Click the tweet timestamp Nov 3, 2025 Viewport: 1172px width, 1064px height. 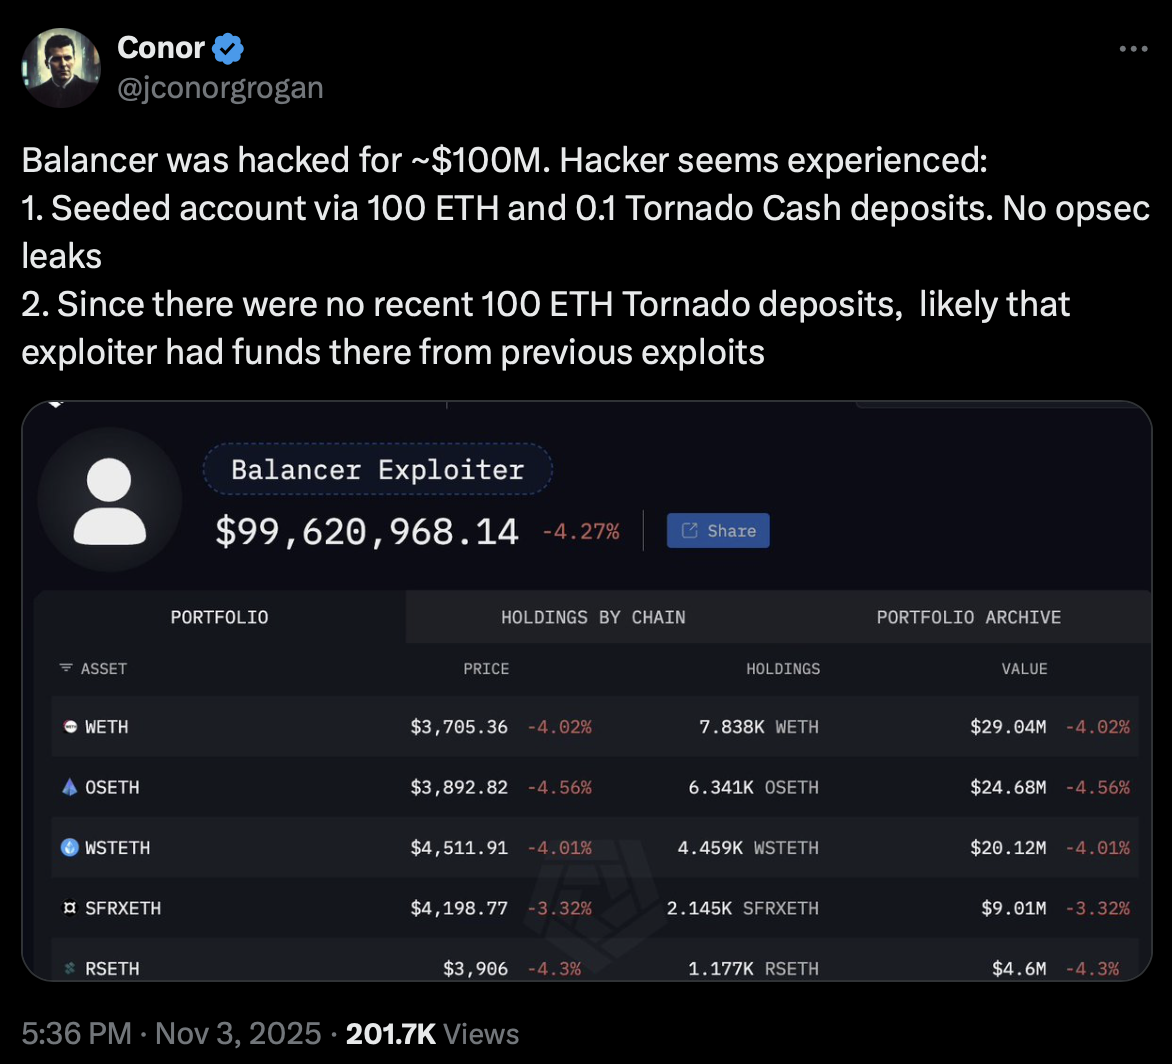tap(237, 1034)
